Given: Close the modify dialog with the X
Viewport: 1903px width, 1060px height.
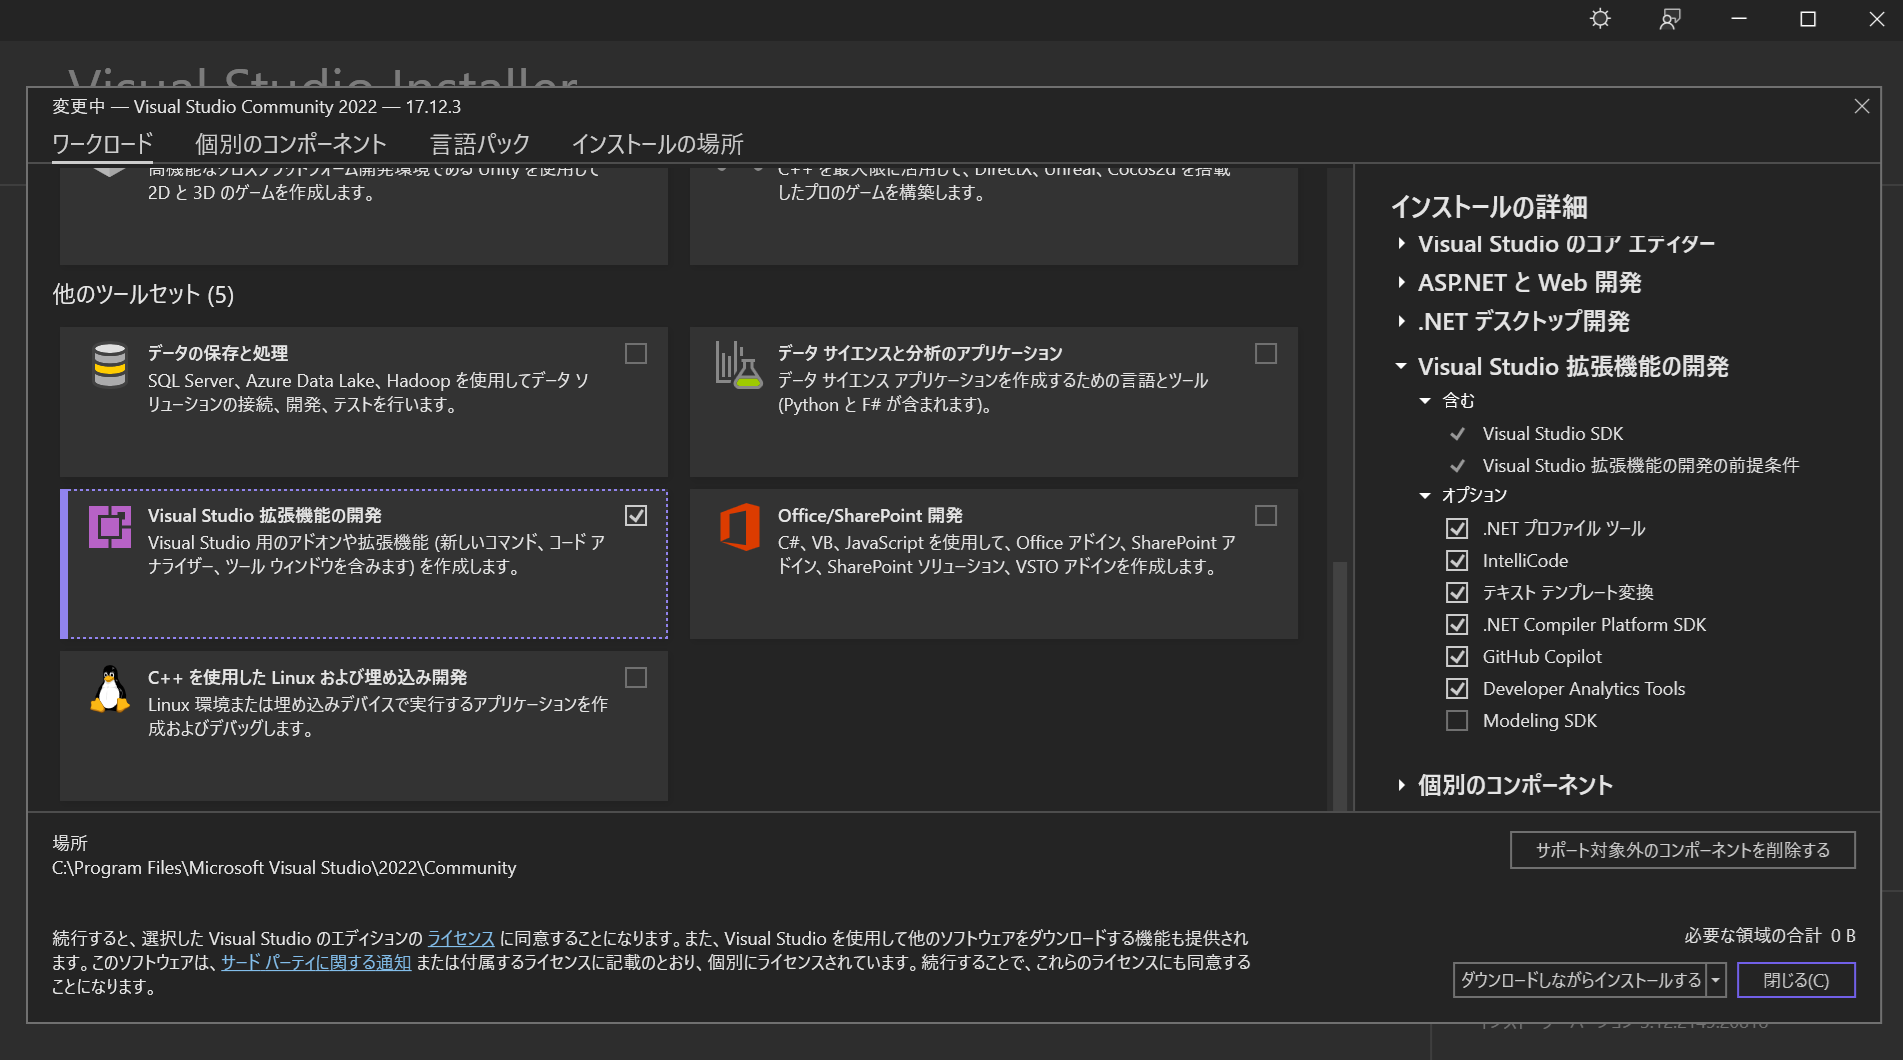Looking at the screenshot, I should [x=1861, y=106].
